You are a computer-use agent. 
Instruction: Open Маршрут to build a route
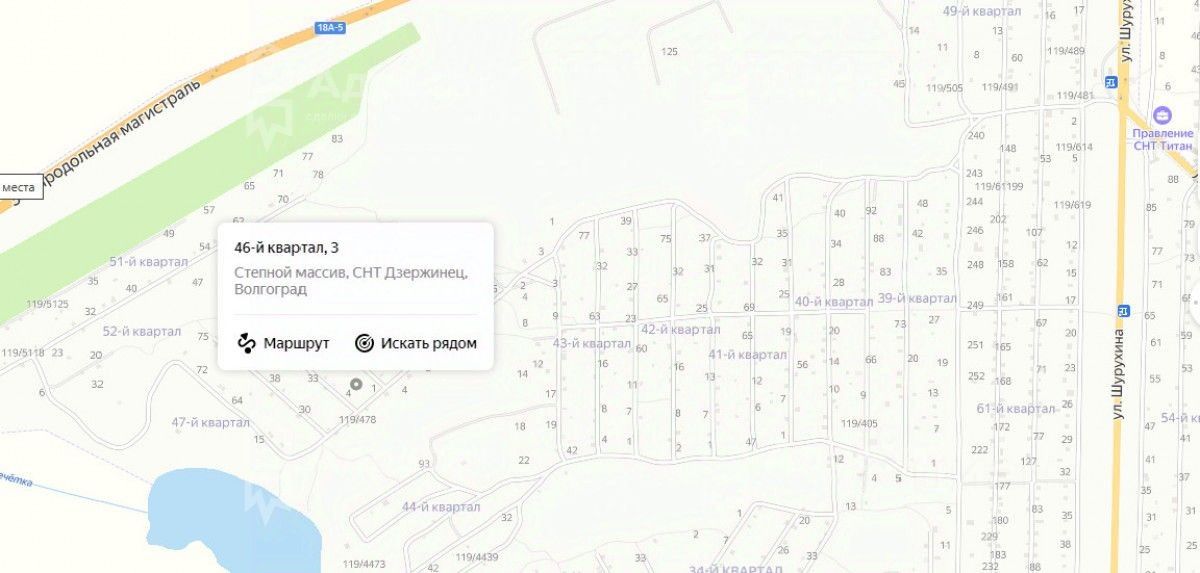[x=284, y=344]
